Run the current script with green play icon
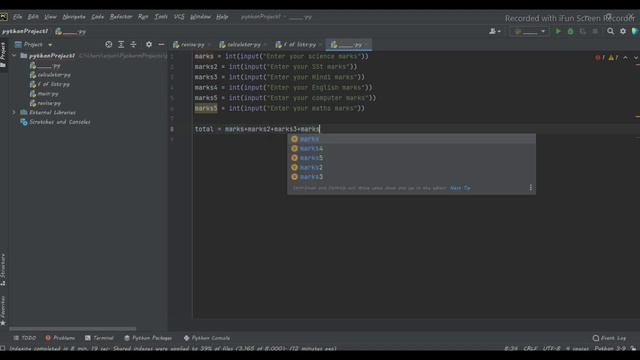This screenshot has height=360, width=640. 558,31
